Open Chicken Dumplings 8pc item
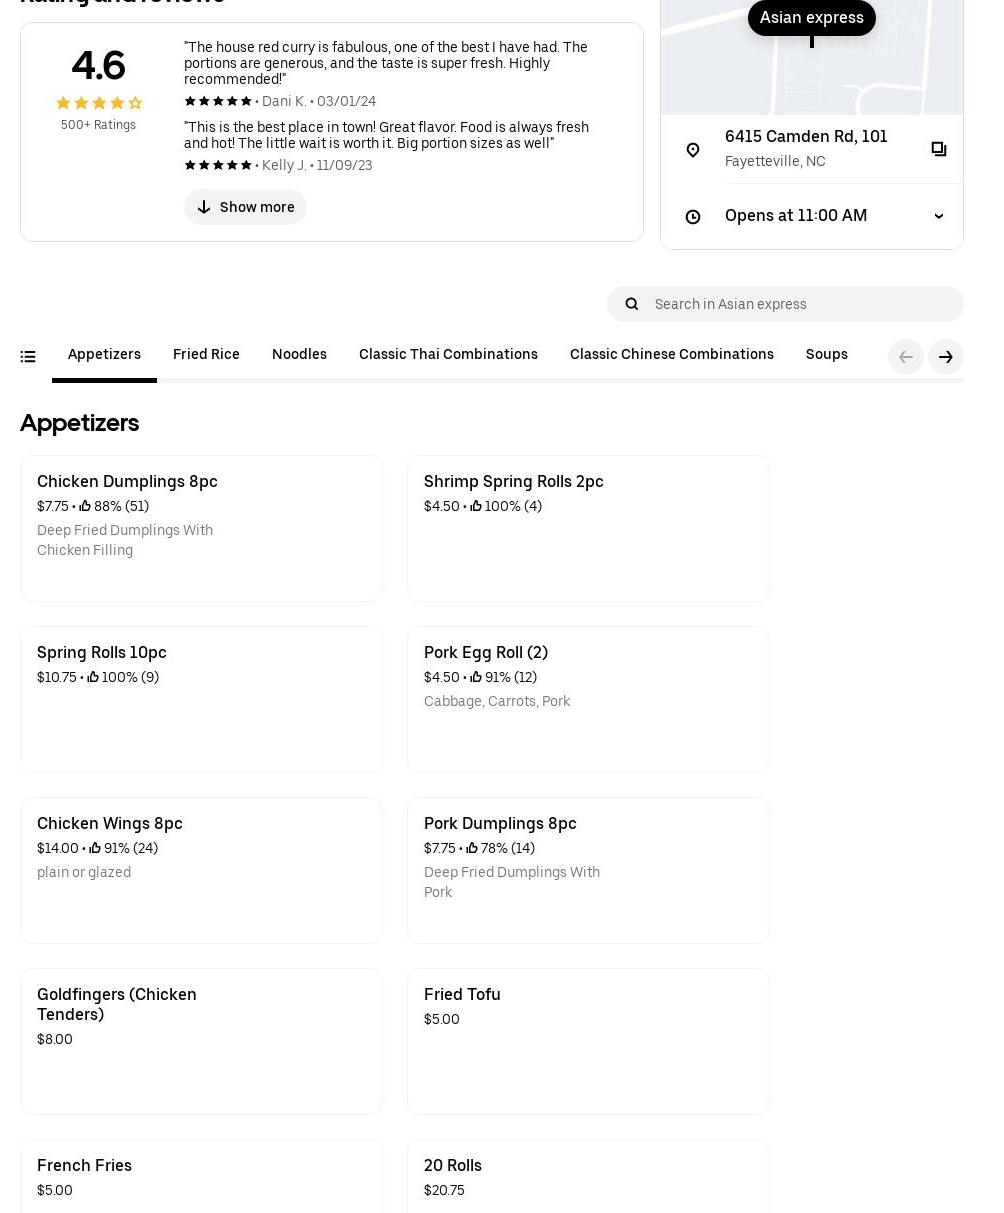 point(201,528)
